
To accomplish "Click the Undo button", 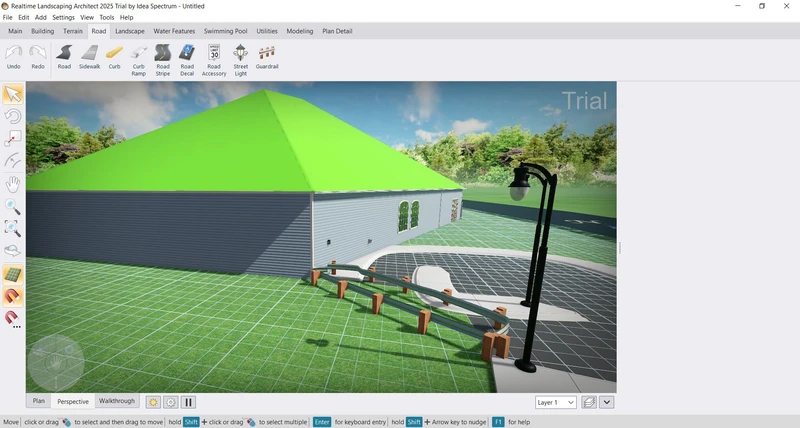I will [14, 57].
